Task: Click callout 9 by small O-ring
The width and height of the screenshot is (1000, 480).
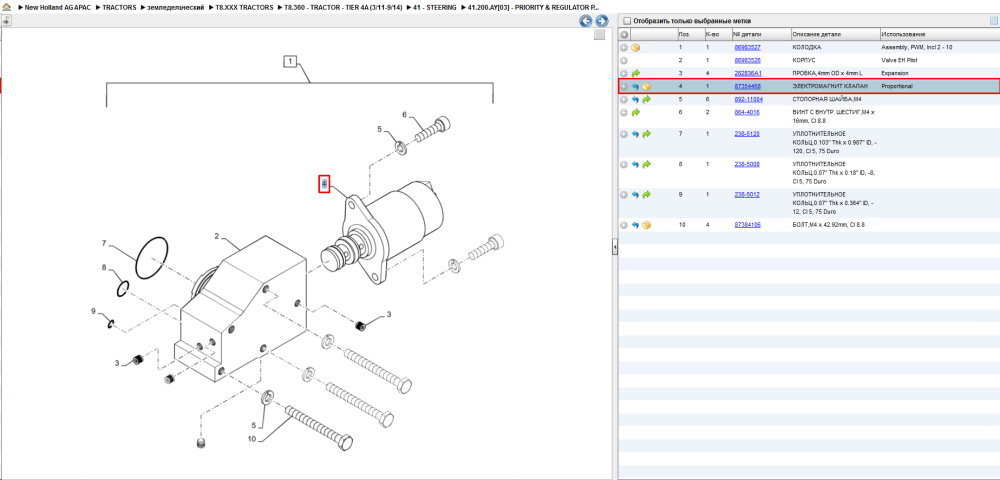Action: point(93,311)
